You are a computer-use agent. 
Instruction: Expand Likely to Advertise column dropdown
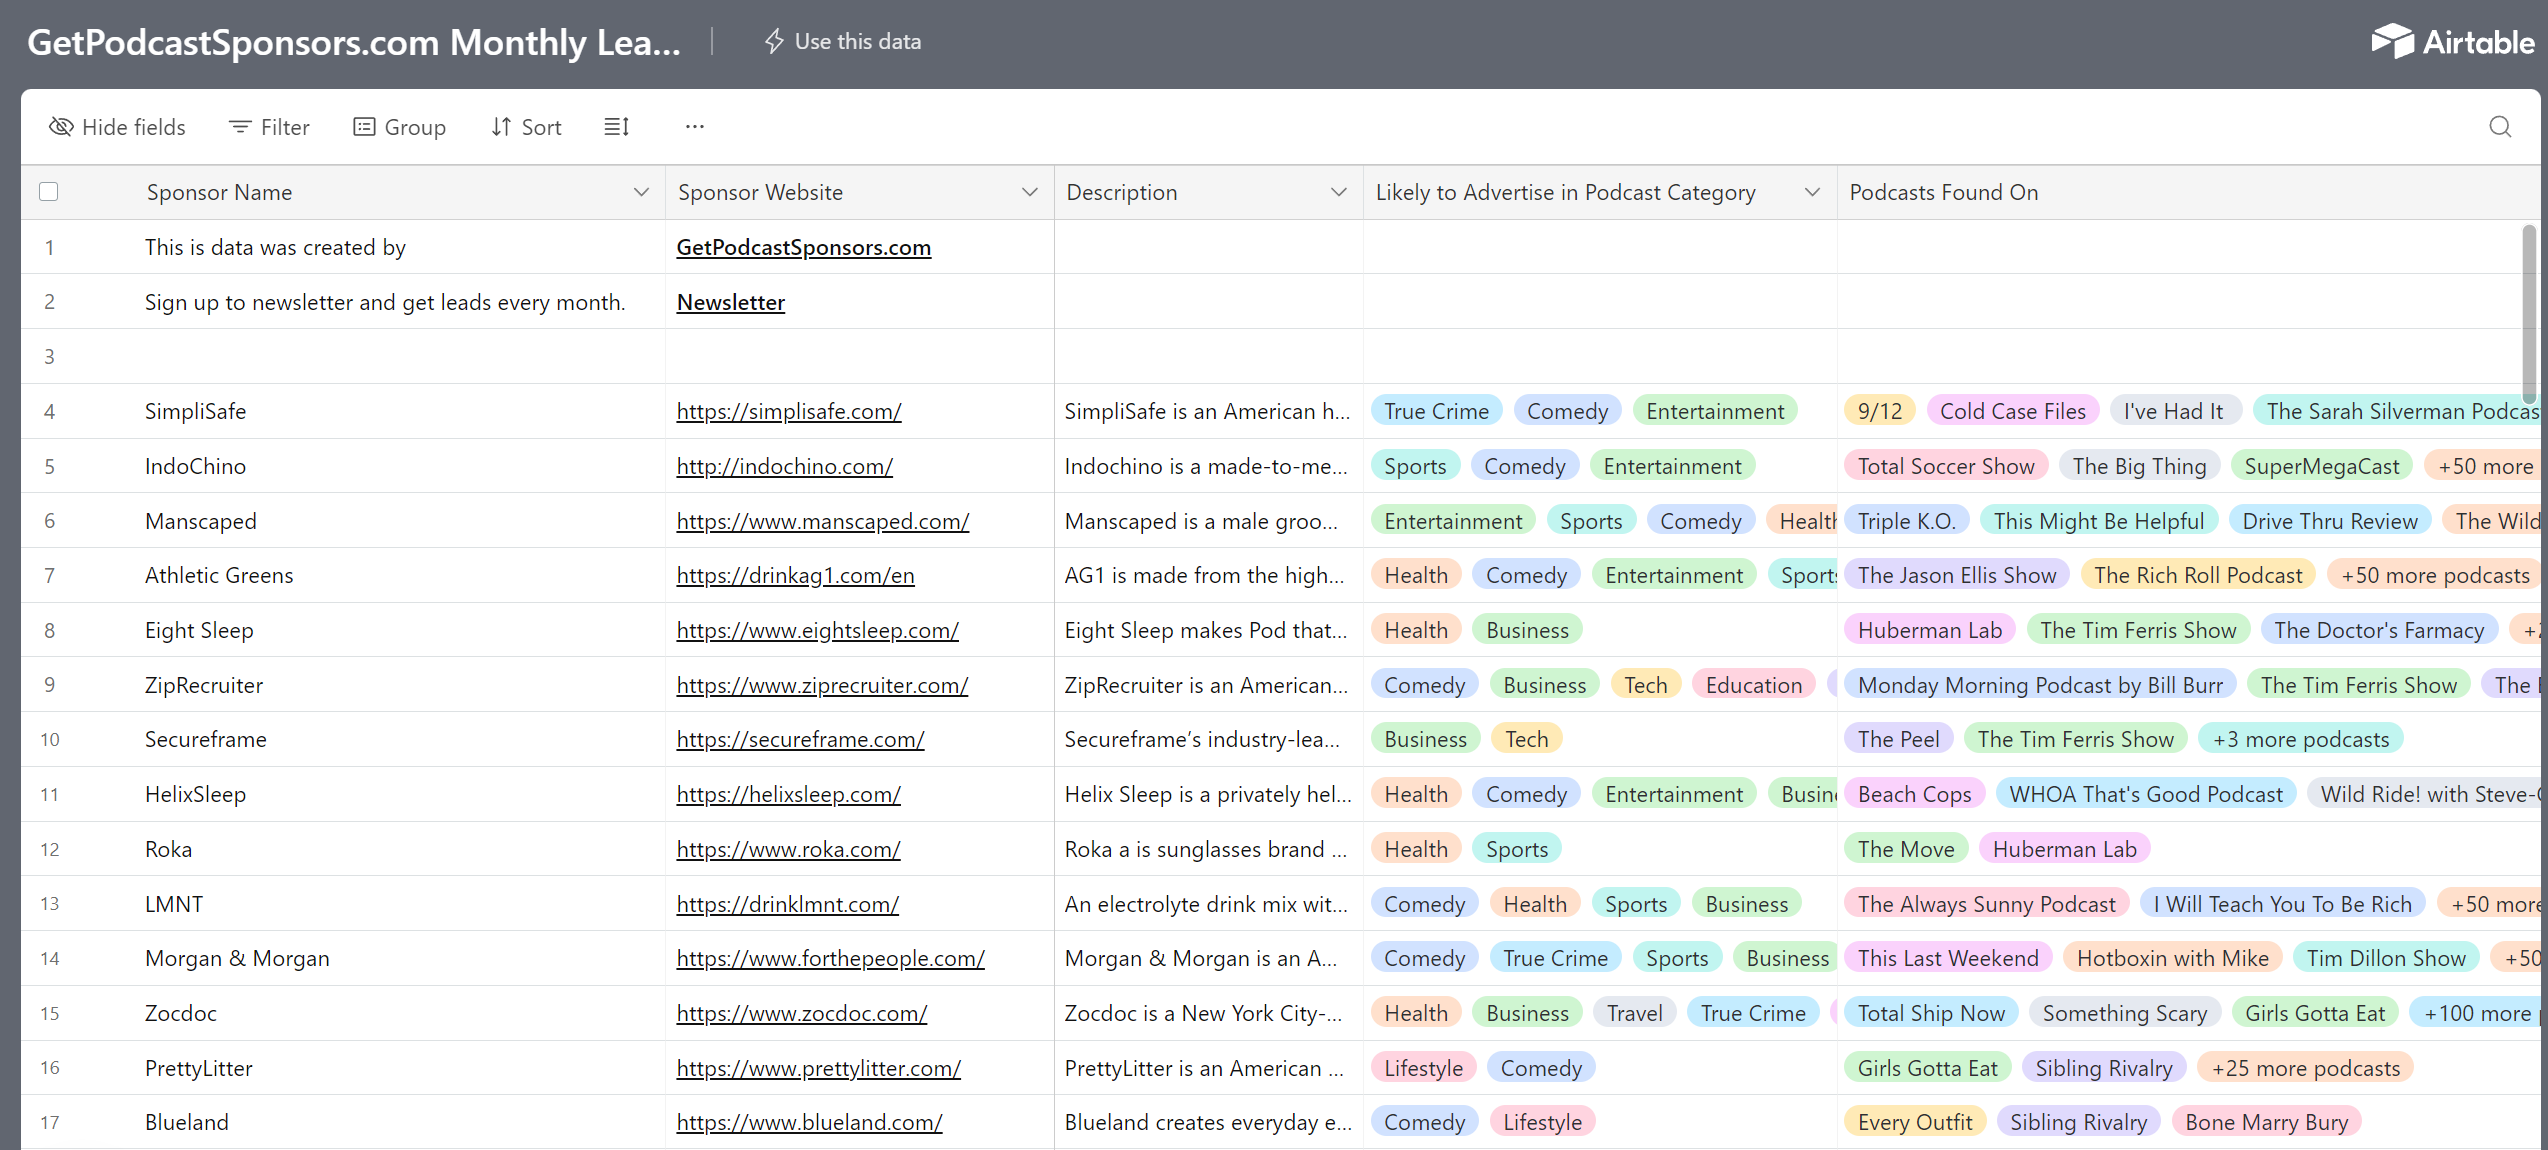1812,192
